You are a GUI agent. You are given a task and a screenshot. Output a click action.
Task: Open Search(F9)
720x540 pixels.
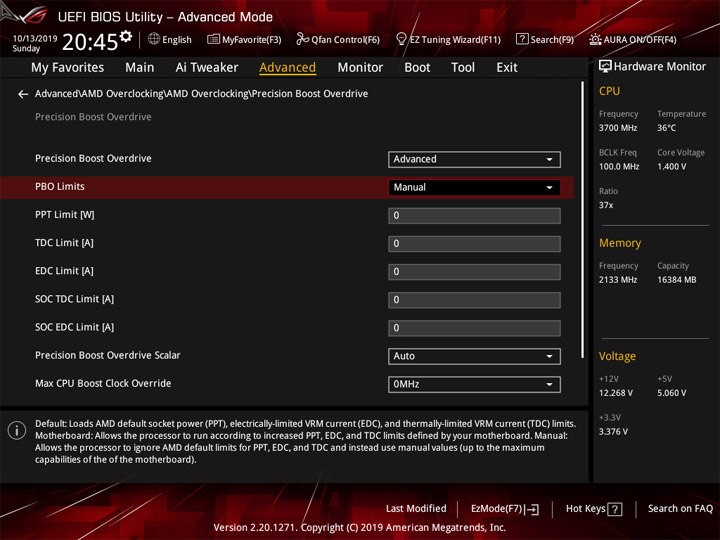tap(545, 39)
